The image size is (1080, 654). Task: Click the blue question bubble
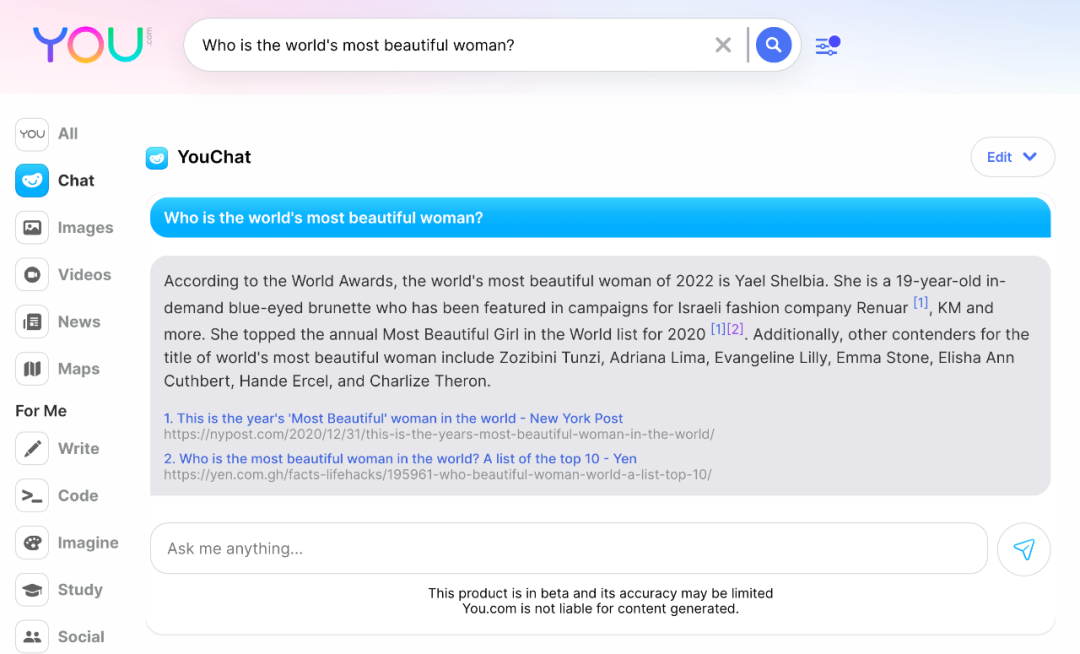(600, 218)
